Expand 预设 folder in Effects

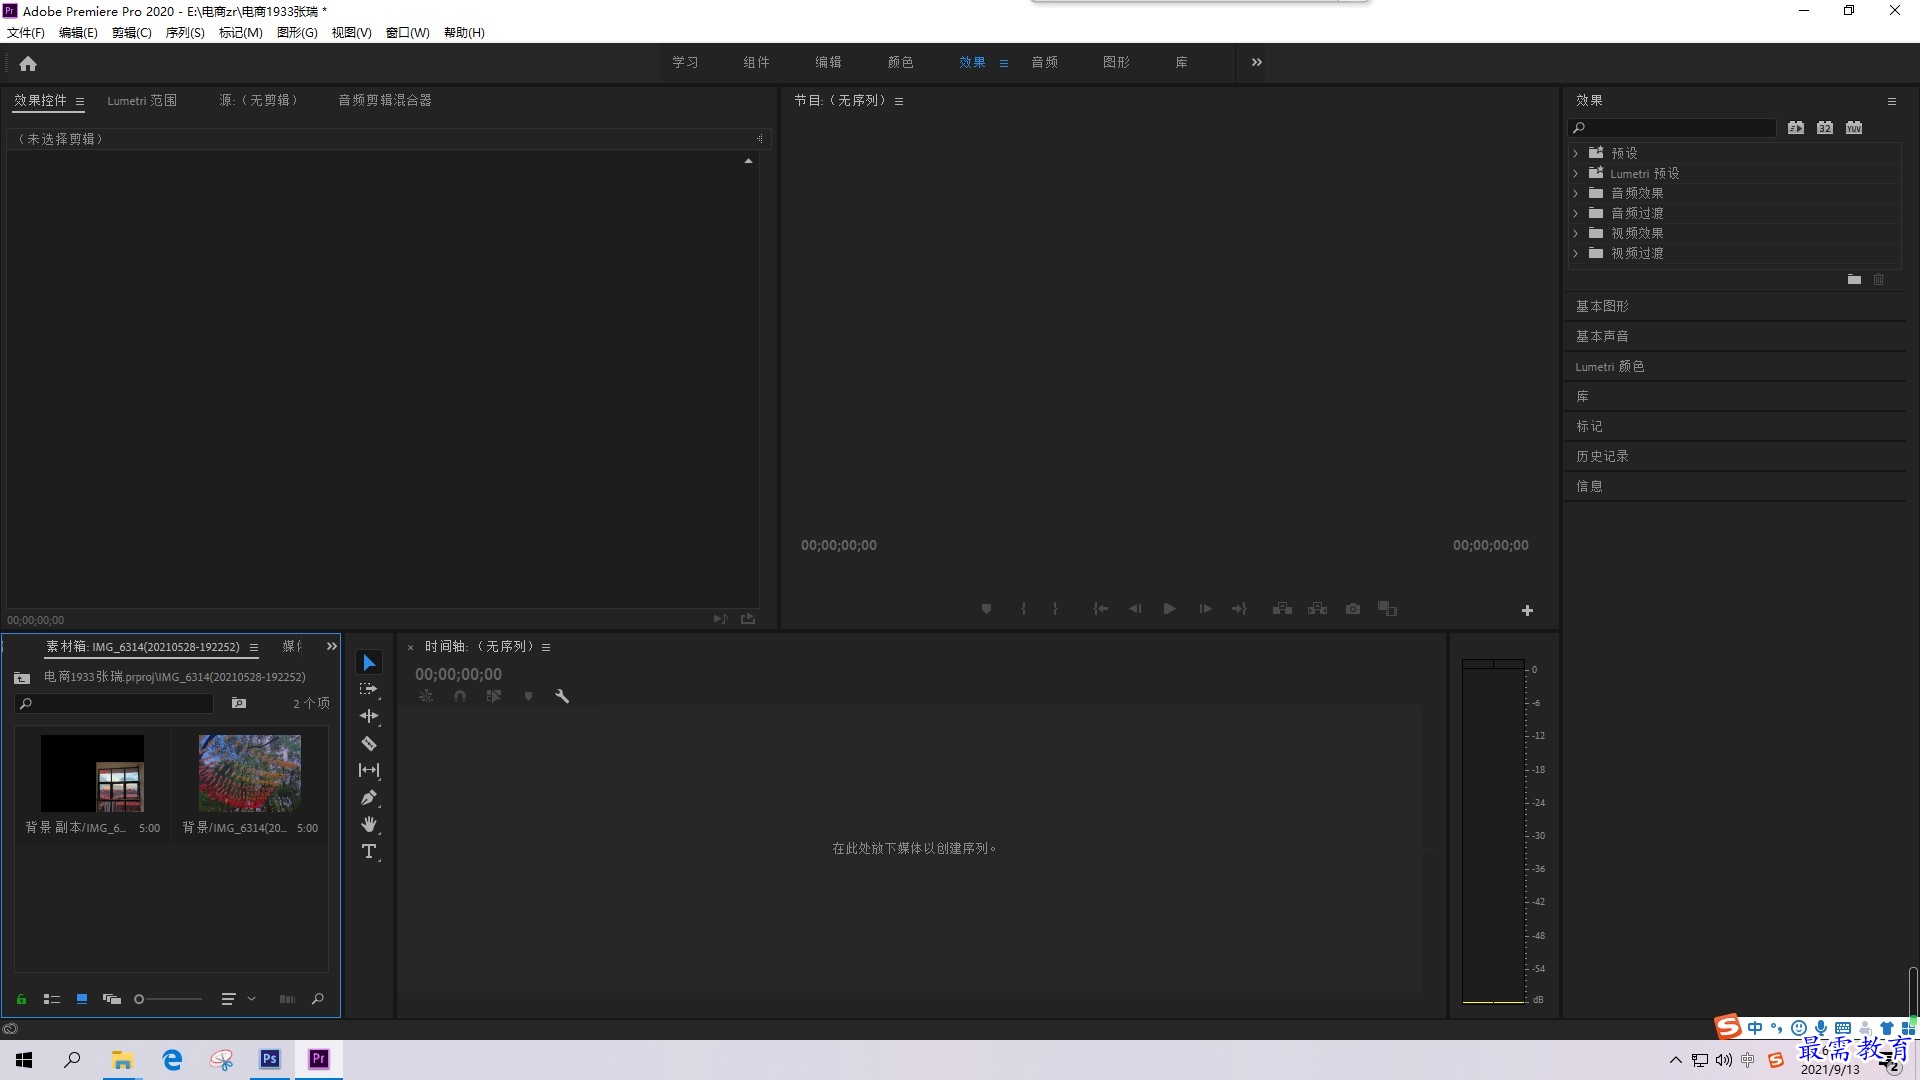click(1576, 153)
